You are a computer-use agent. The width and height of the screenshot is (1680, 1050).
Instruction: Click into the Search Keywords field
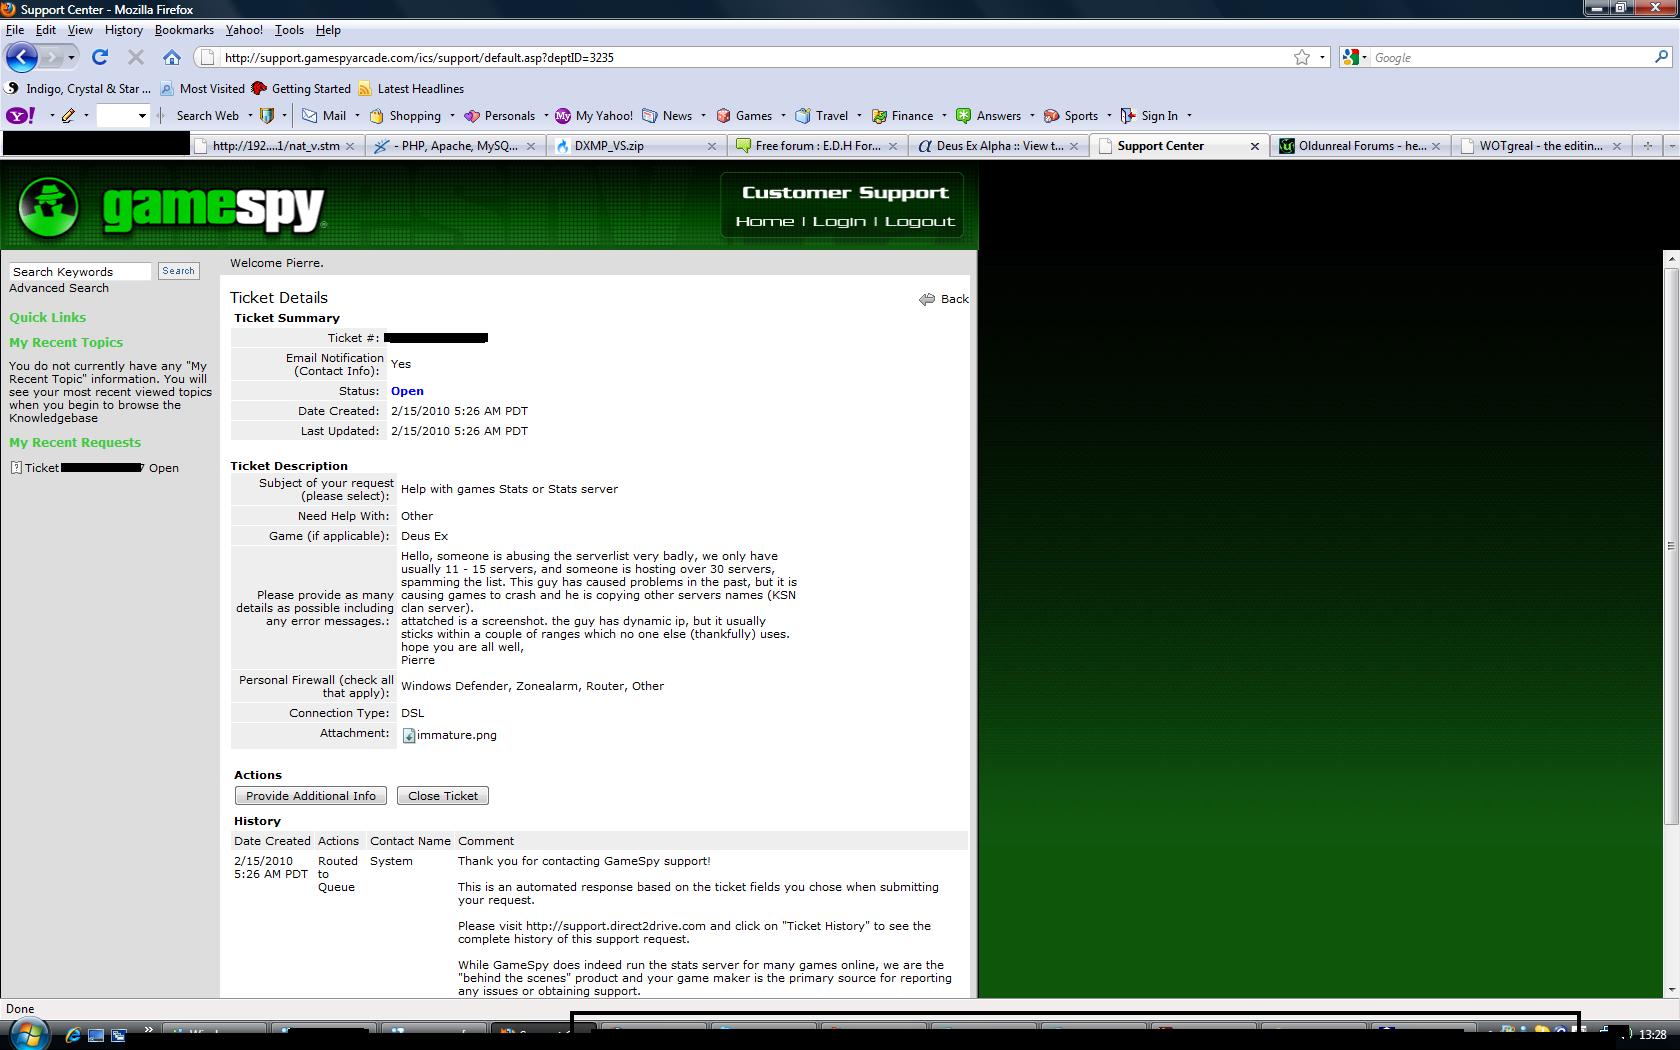80,272
